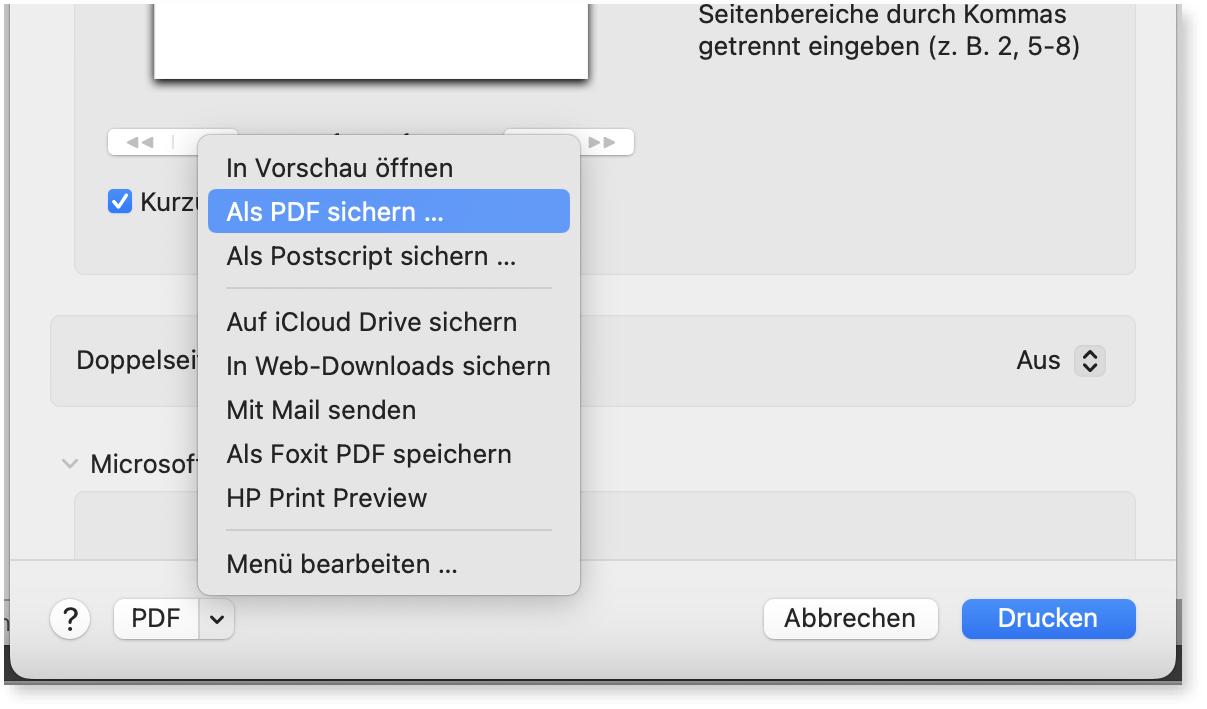Jump to the last preview page

(x=603, y=142)
